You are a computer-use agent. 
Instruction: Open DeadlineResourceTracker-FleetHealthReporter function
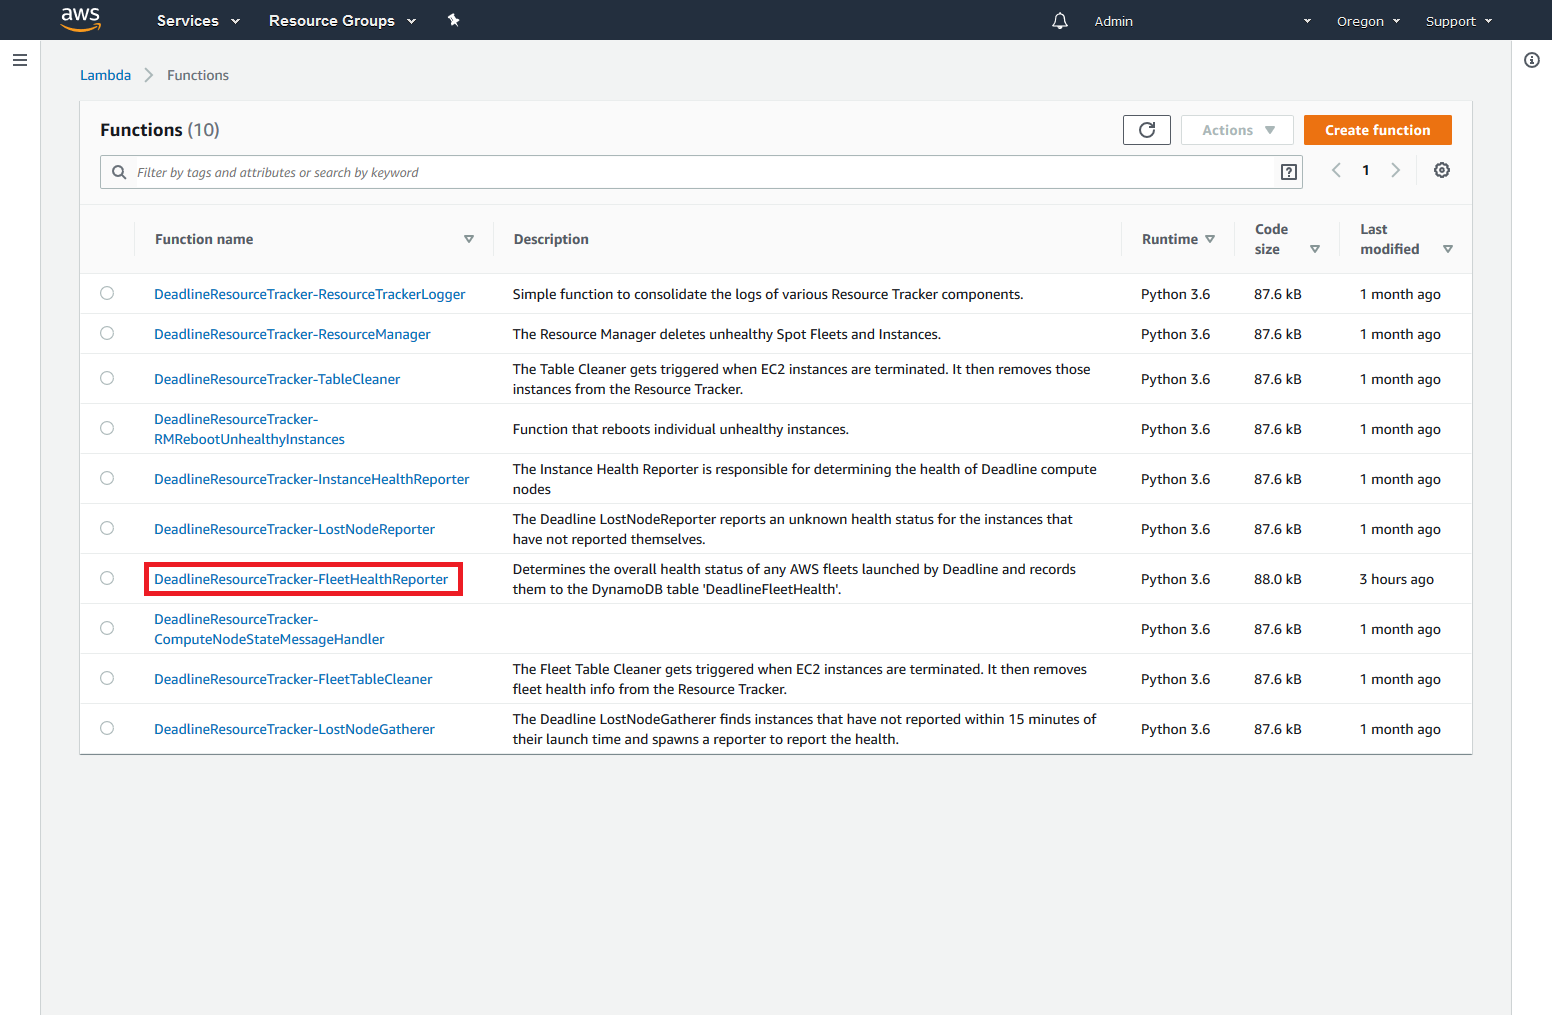[301, 579]
